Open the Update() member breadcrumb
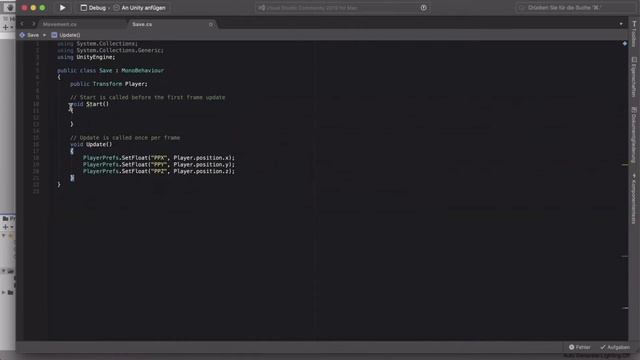Screen dimensions: 640x360 pos(66,35)
